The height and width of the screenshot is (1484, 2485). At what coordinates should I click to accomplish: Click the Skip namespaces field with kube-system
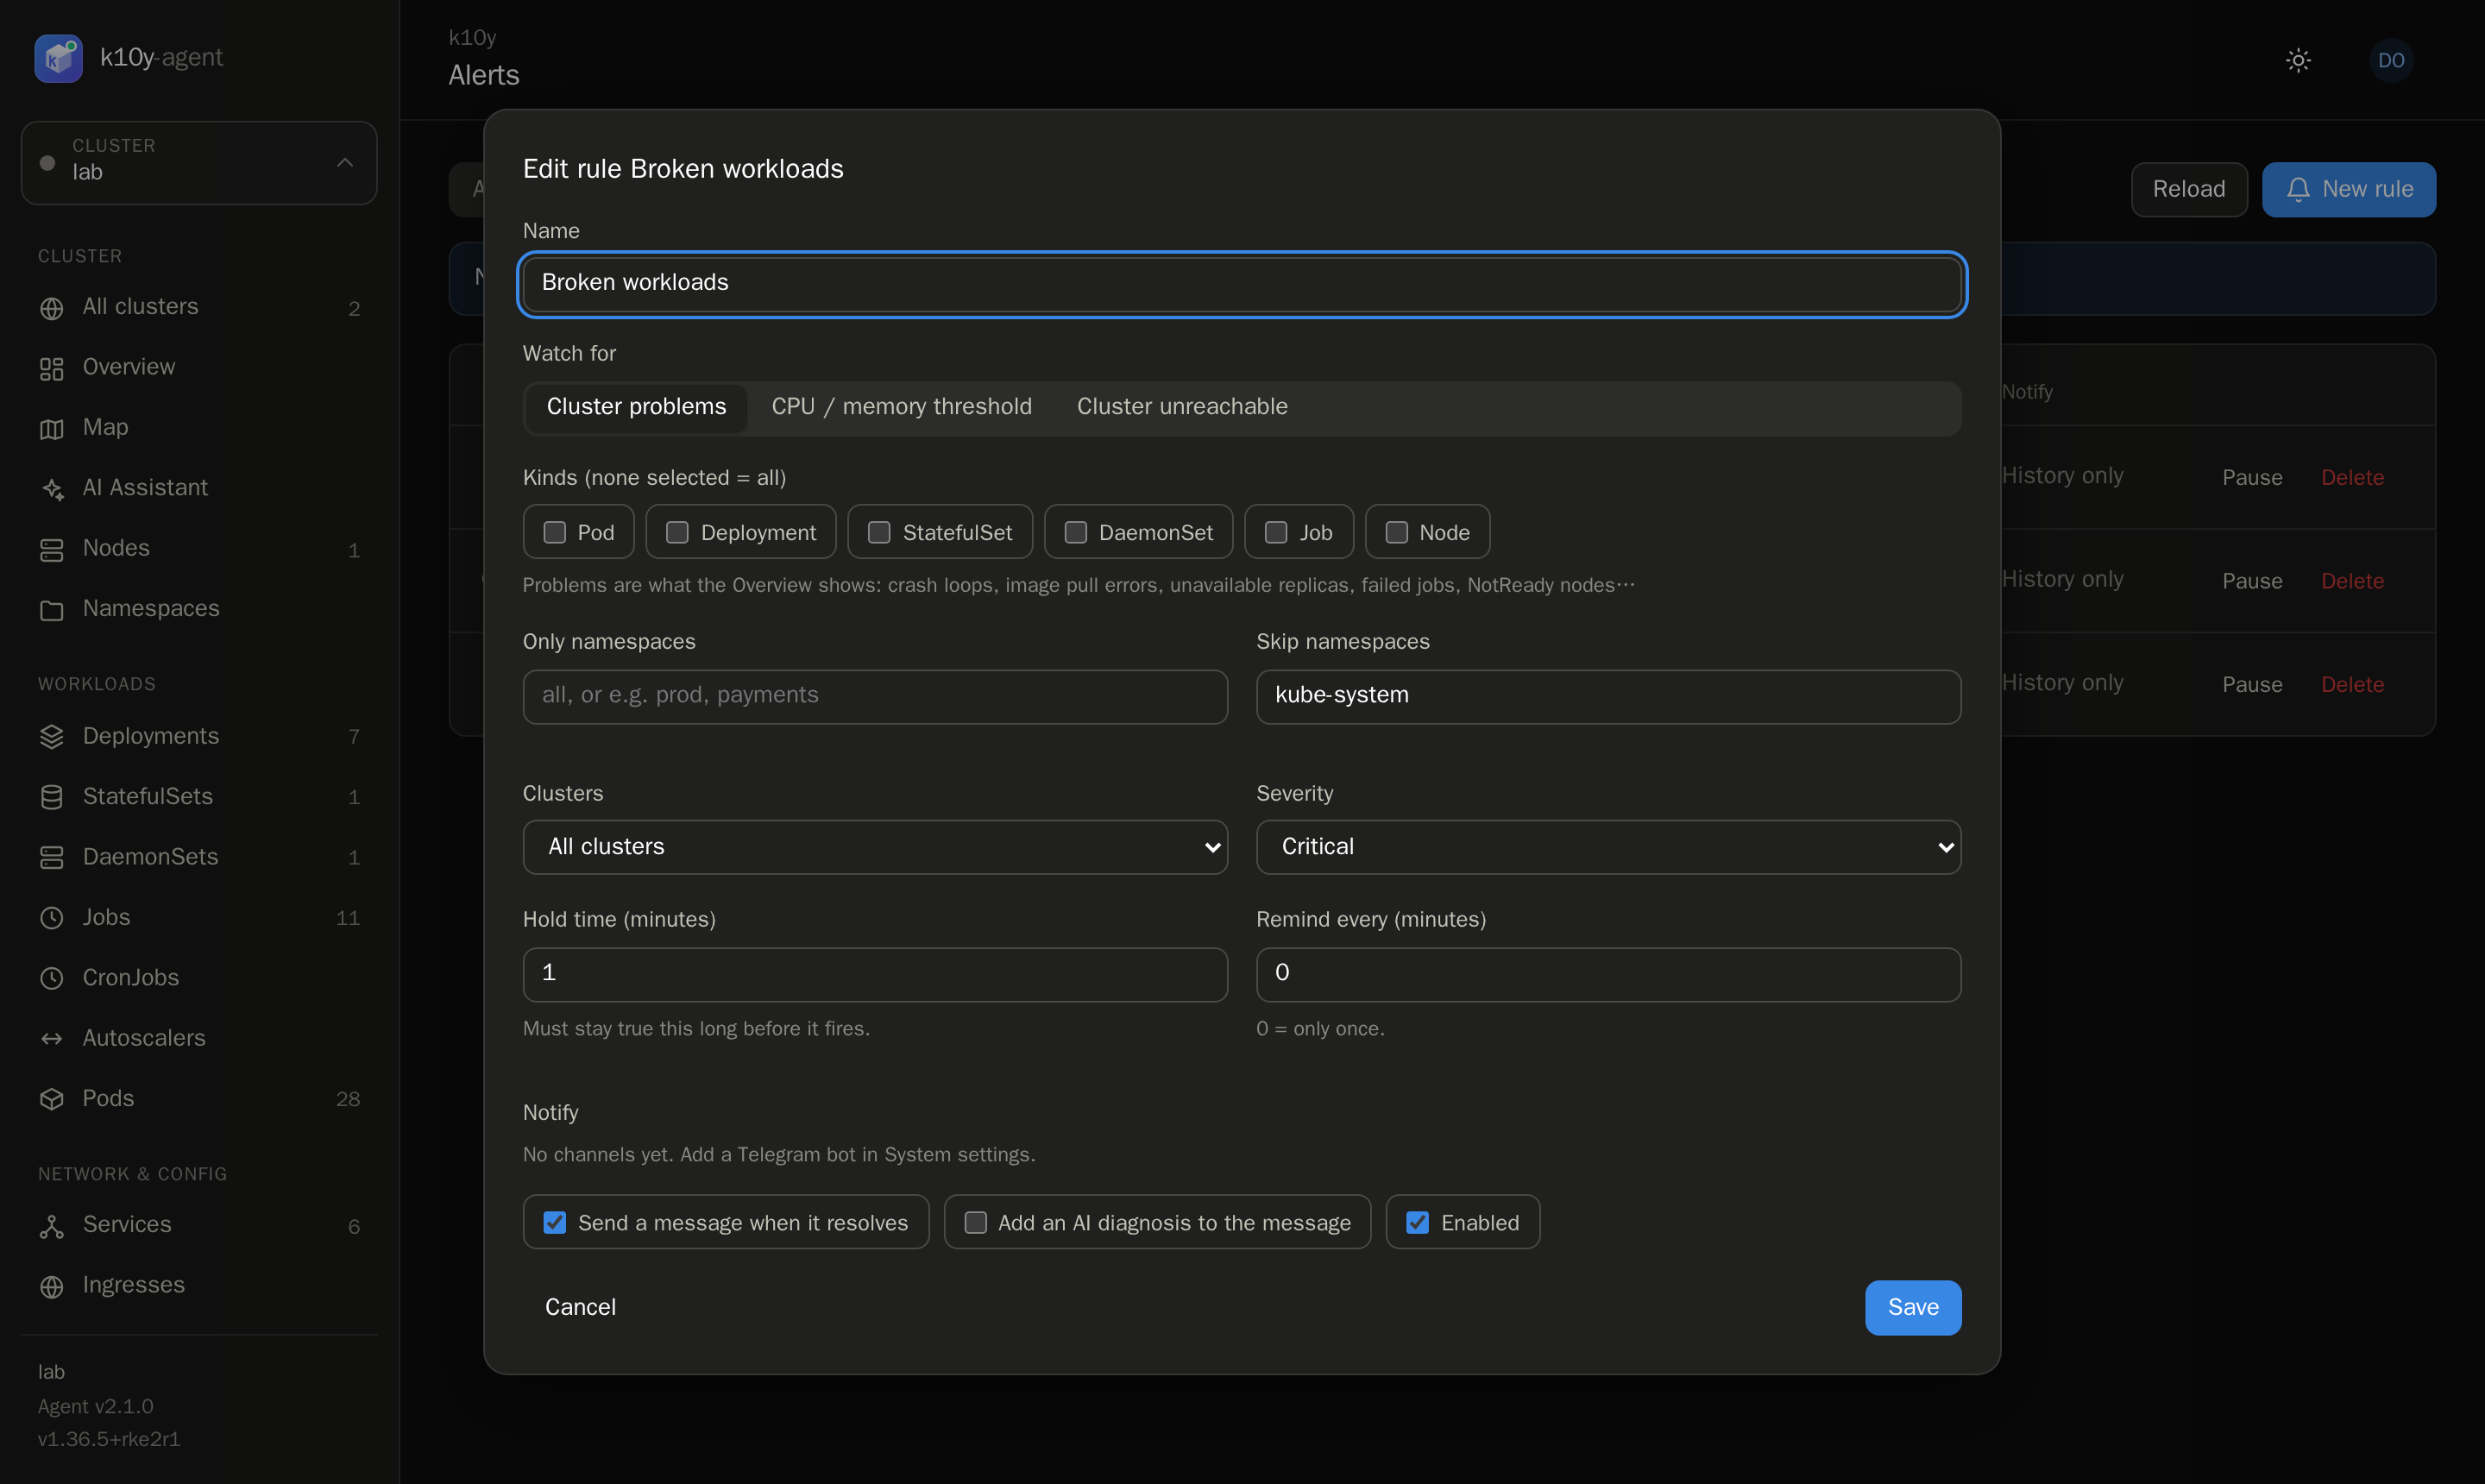point(1608,696)
